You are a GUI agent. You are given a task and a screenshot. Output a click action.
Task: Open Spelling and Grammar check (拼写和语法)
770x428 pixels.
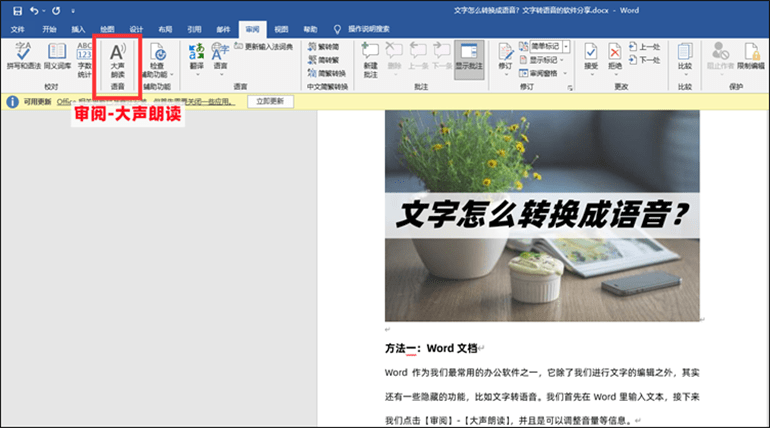[25, 57]
